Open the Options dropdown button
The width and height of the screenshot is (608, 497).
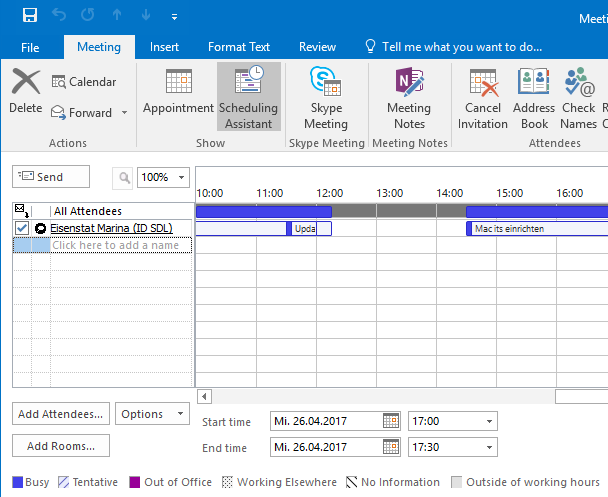click(x=152, y=414)
